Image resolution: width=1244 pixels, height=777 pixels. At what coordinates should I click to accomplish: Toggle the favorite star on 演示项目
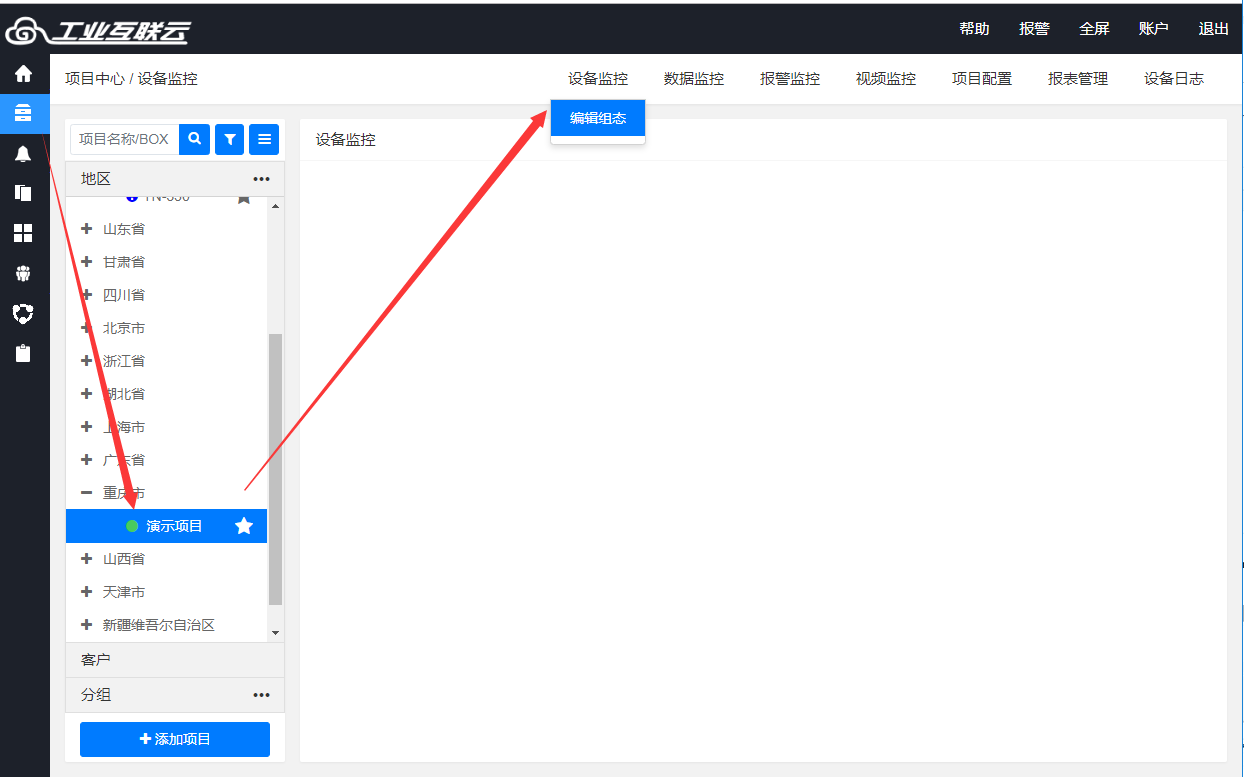[244, 526]
